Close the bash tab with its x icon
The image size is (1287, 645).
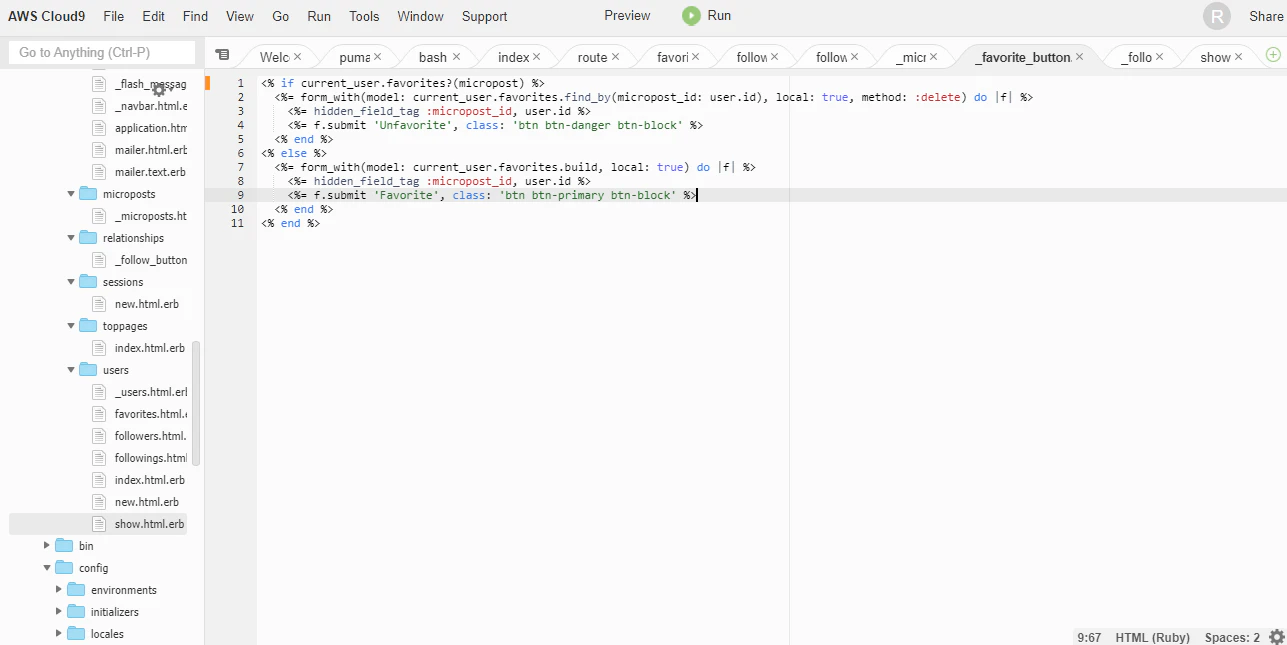[x=456, y=56]
